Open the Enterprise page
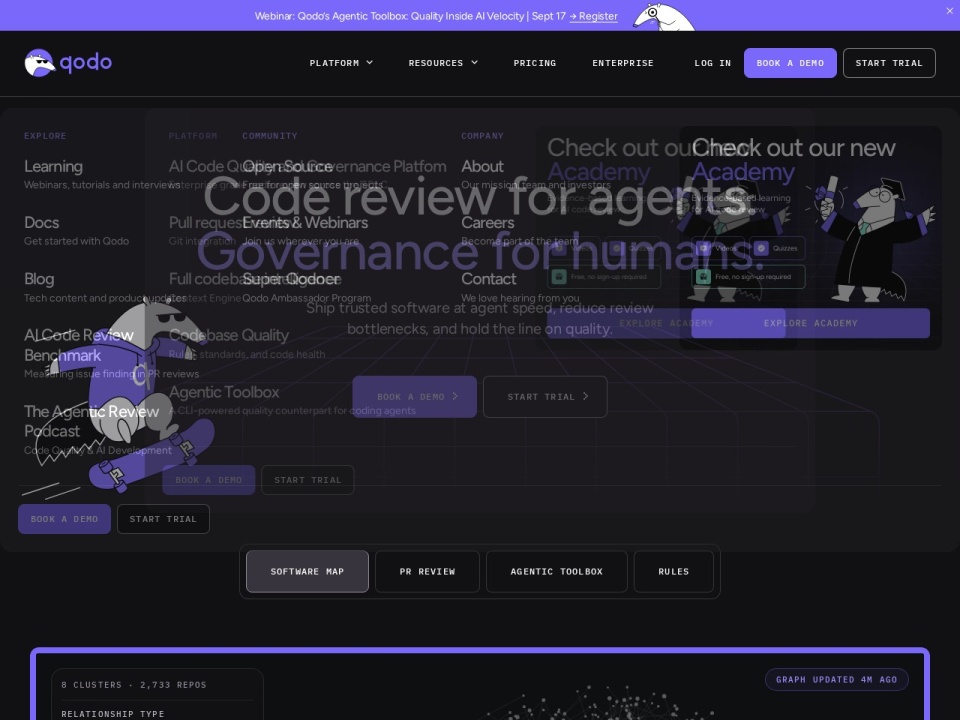The image size is (960, 720). point(623,63)
